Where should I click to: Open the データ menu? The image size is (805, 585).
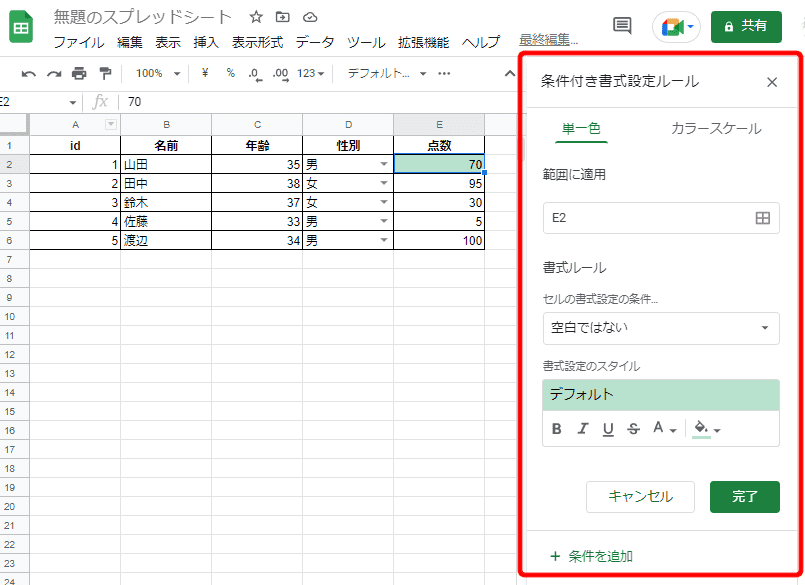point(315,43)
